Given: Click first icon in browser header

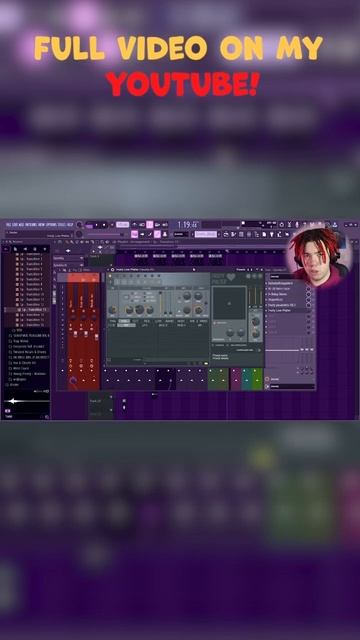Looking at the screenshot, I should click(5, 249).
